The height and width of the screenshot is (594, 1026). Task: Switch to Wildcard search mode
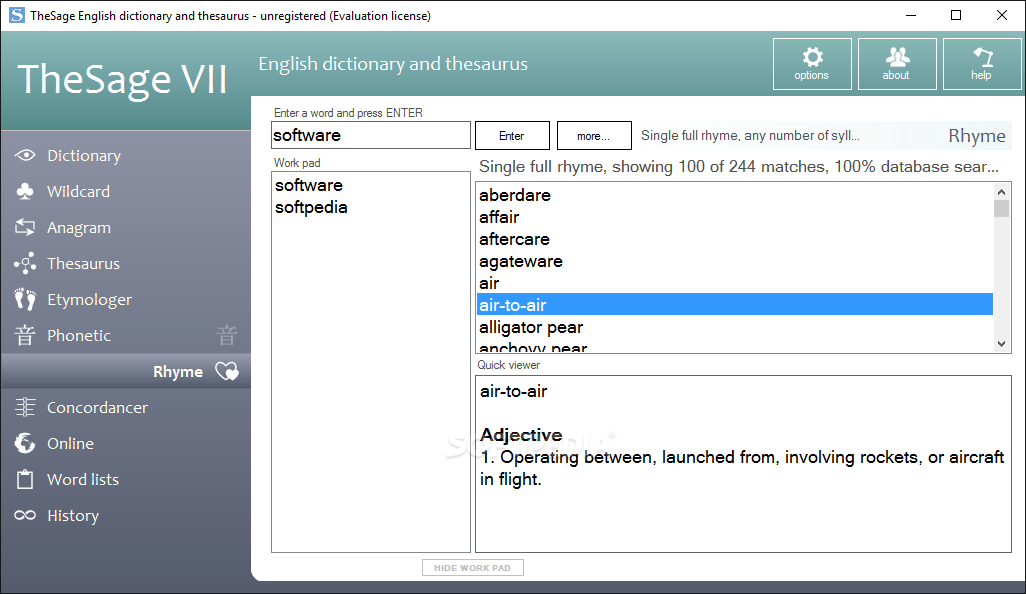[79, 192]
